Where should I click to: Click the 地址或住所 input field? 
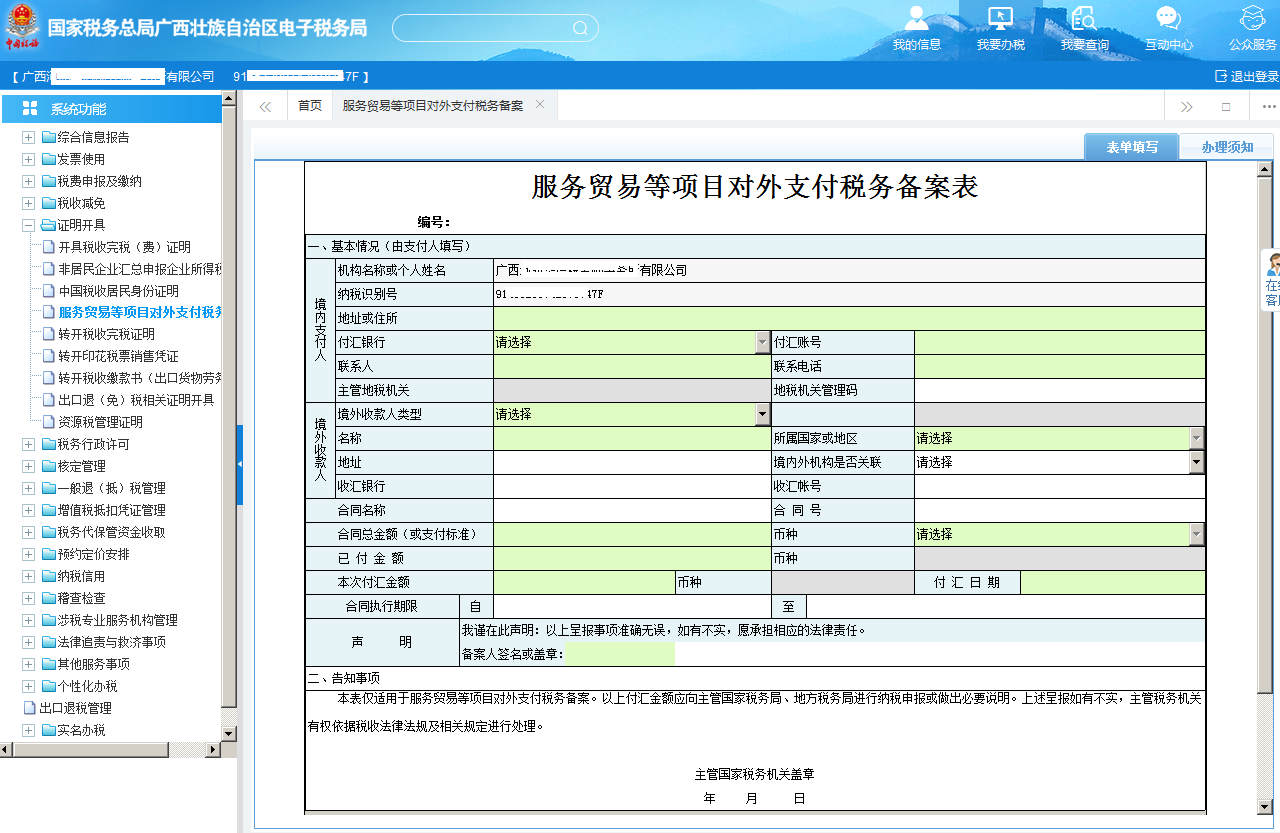click(x=849, y=318)
